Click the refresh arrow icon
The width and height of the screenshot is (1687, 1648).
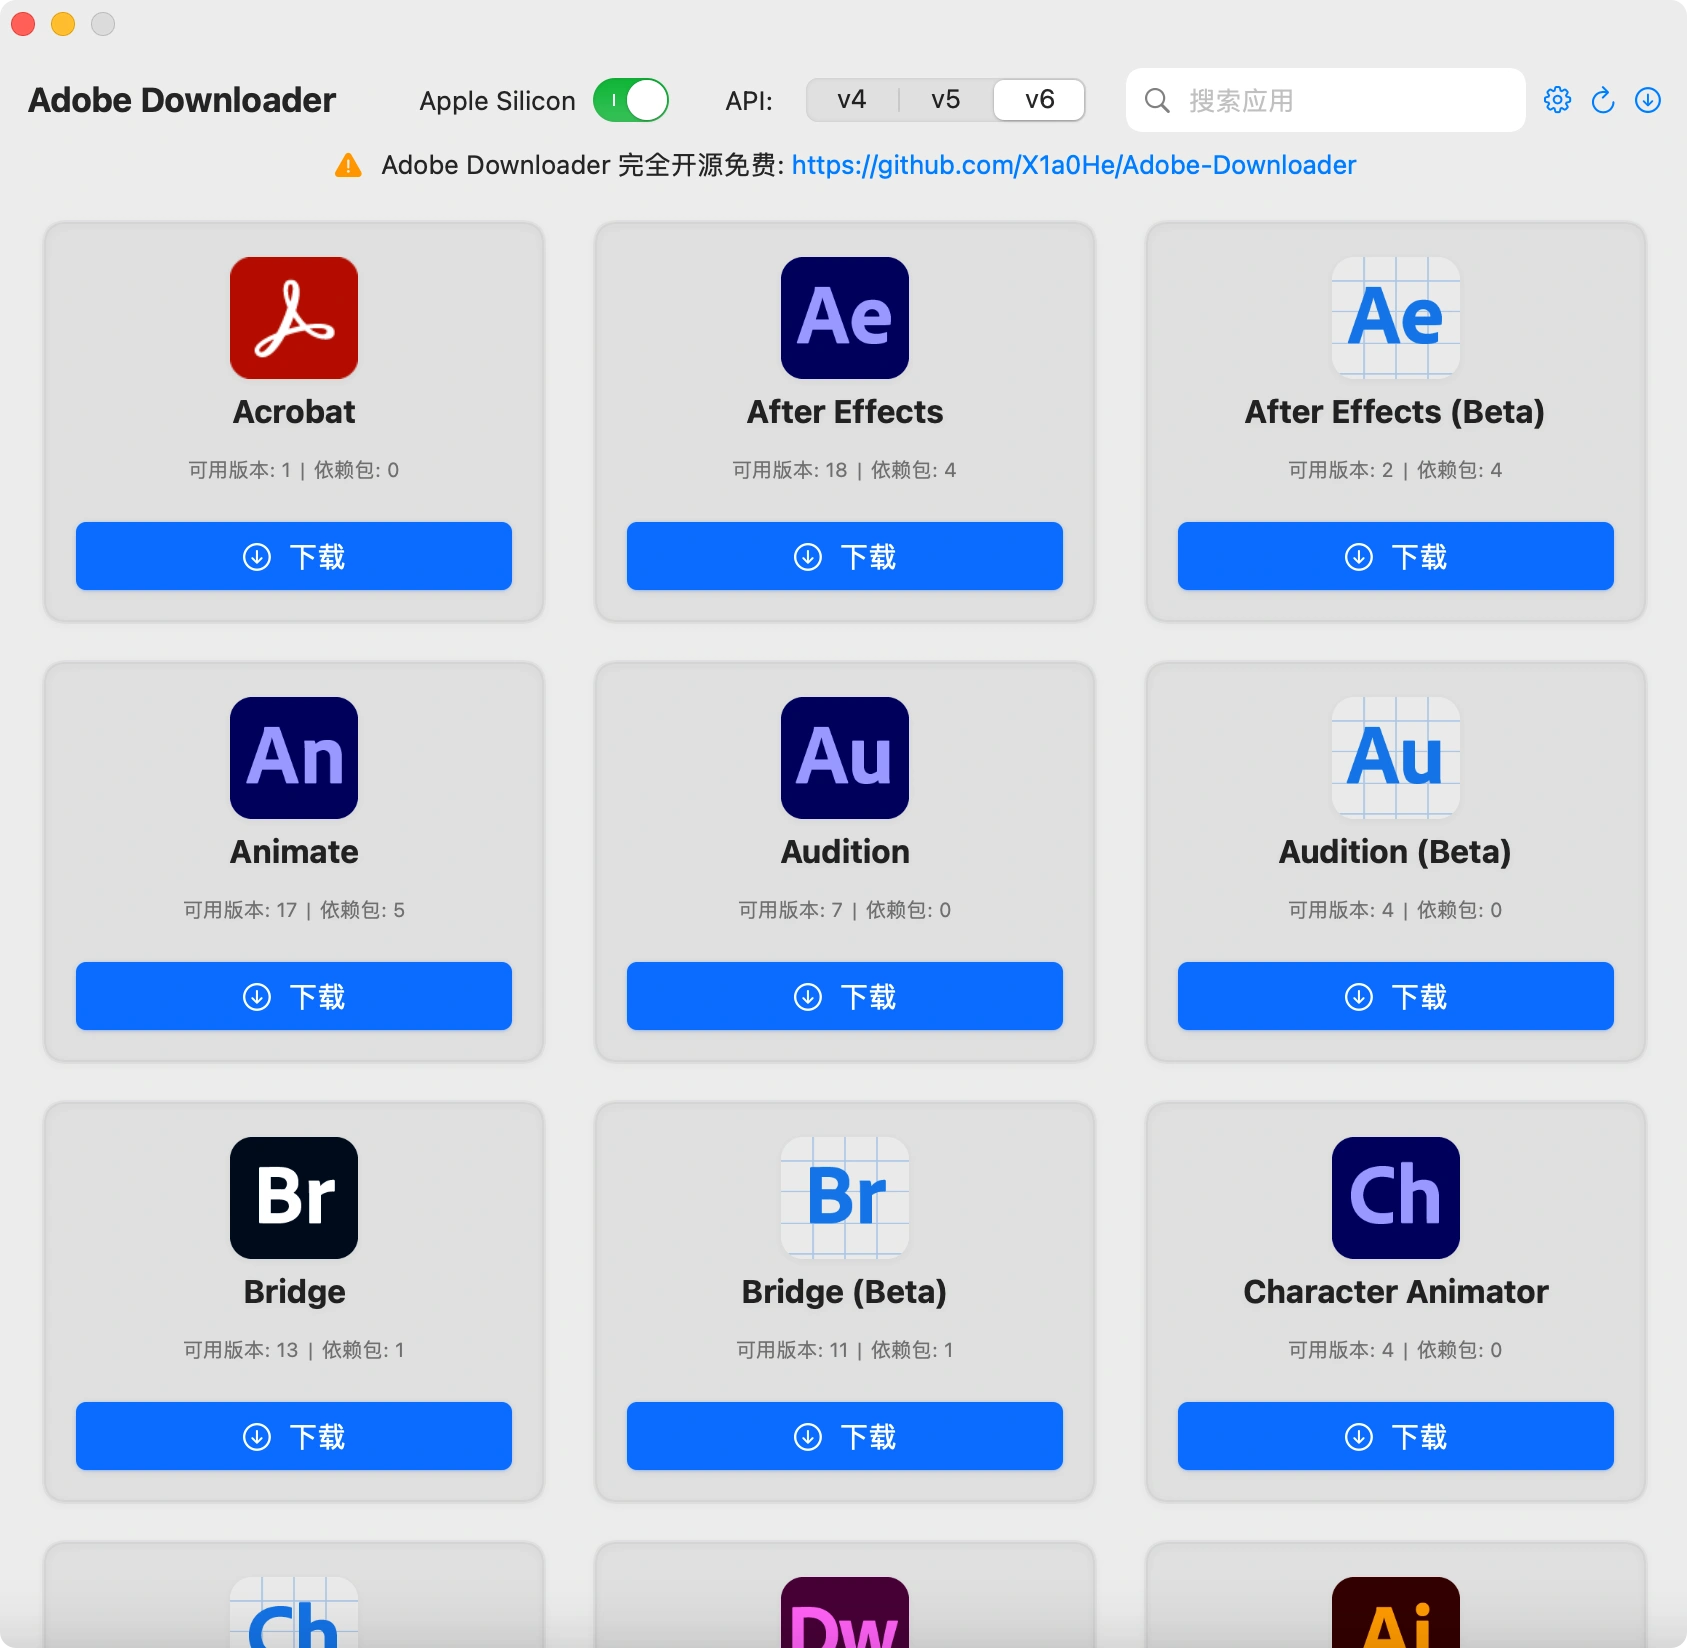pos(1603,100)
